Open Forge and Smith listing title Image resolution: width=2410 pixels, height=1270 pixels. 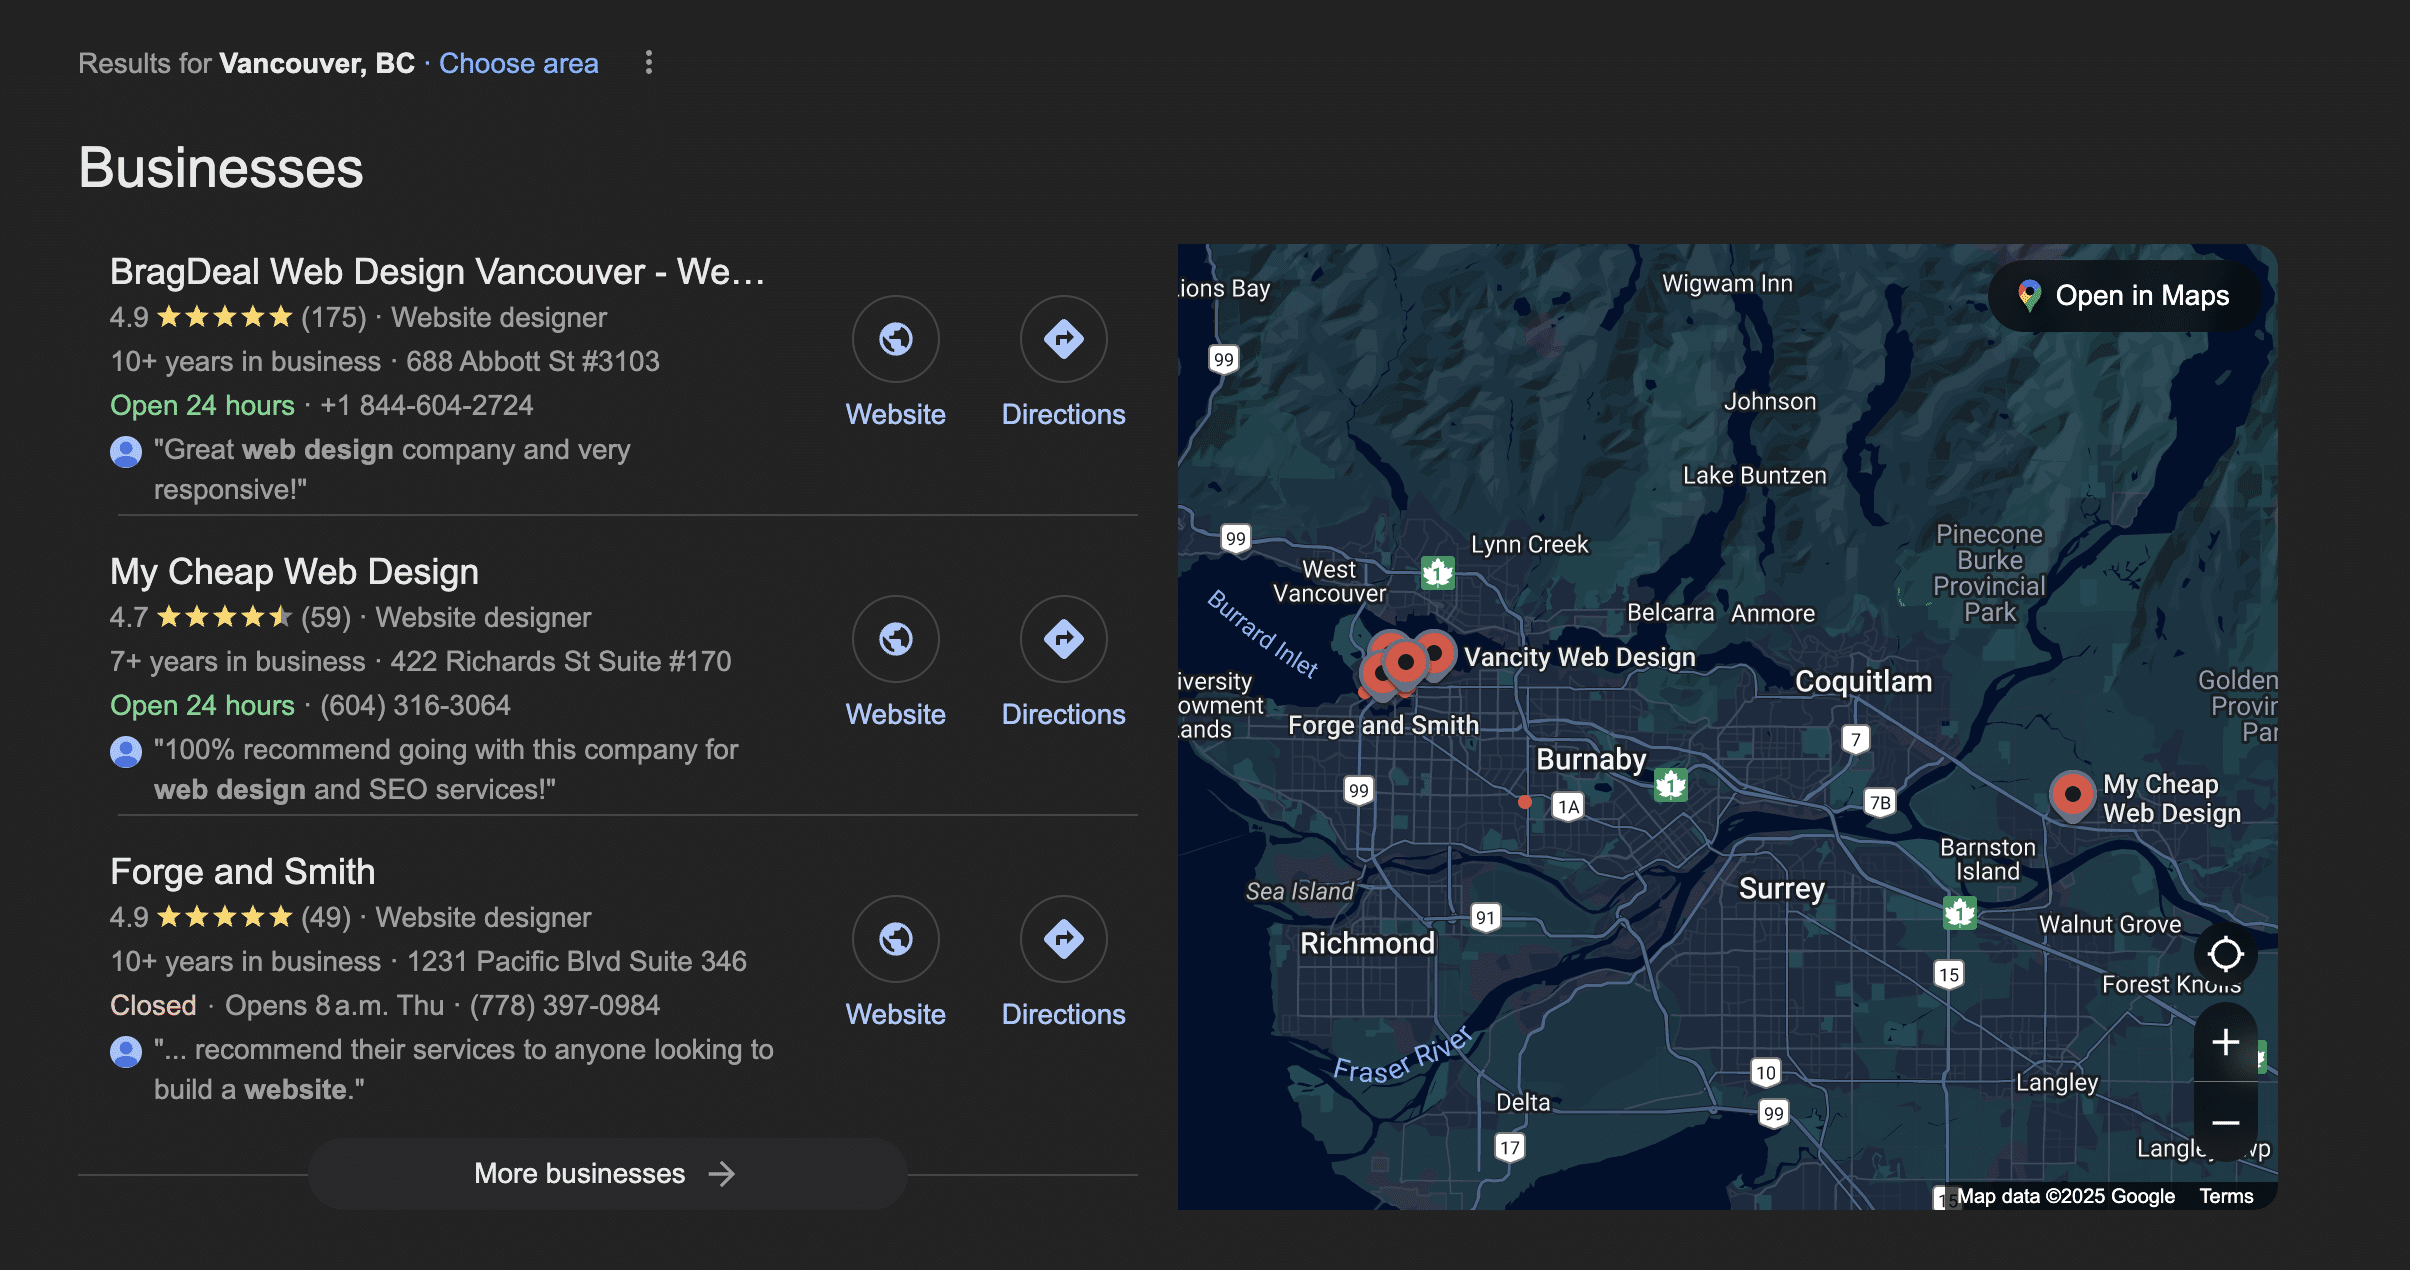[x=243, y=872]
